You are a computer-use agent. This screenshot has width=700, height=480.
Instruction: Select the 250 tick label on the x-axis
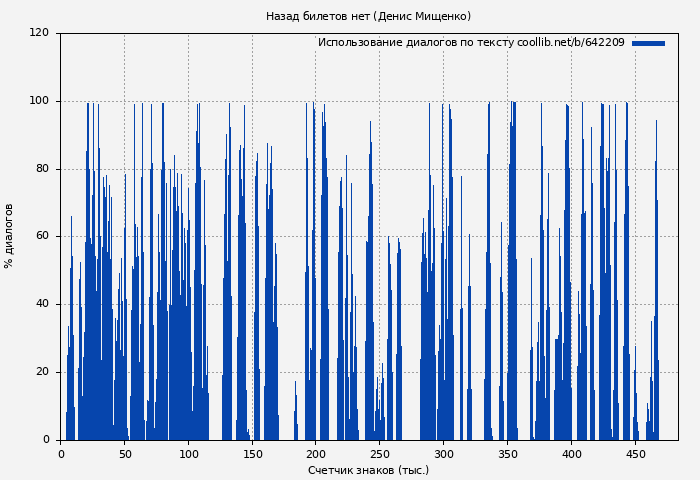tap(380, 454)
